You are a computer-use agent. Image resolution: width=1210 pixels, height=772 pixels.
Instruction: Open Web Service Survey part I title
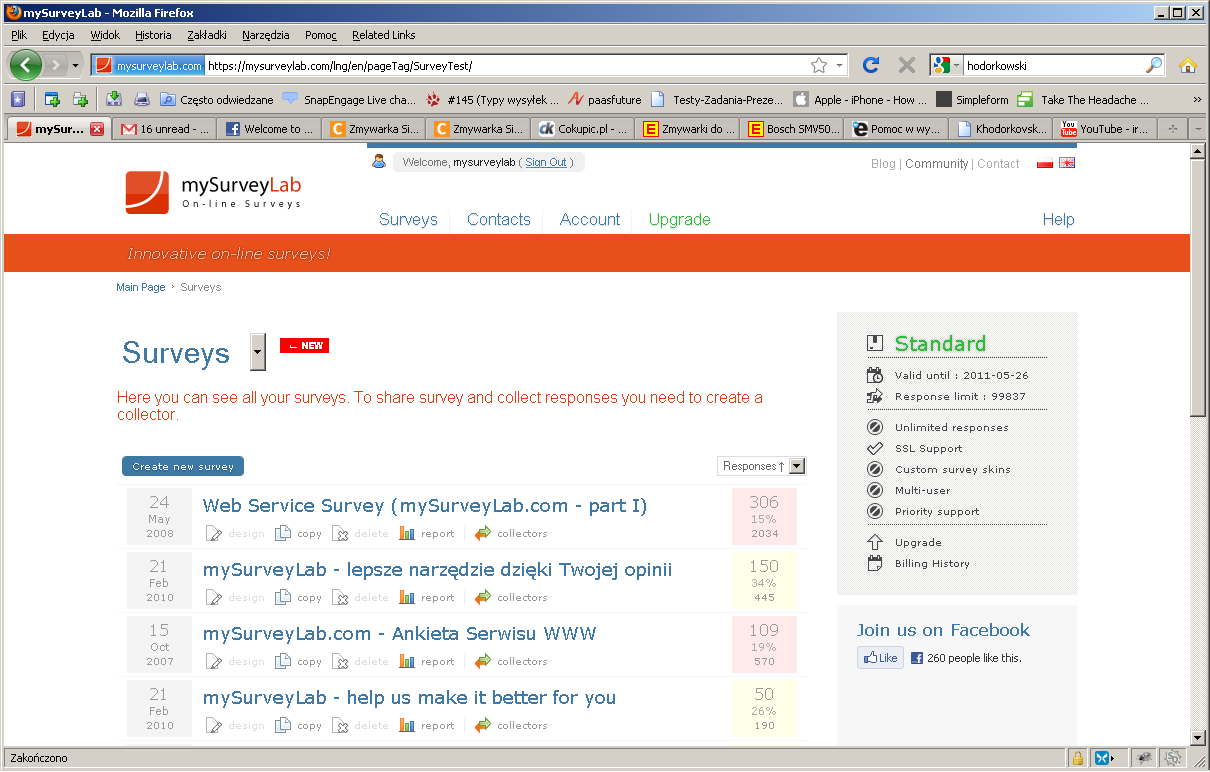point(425,506)
